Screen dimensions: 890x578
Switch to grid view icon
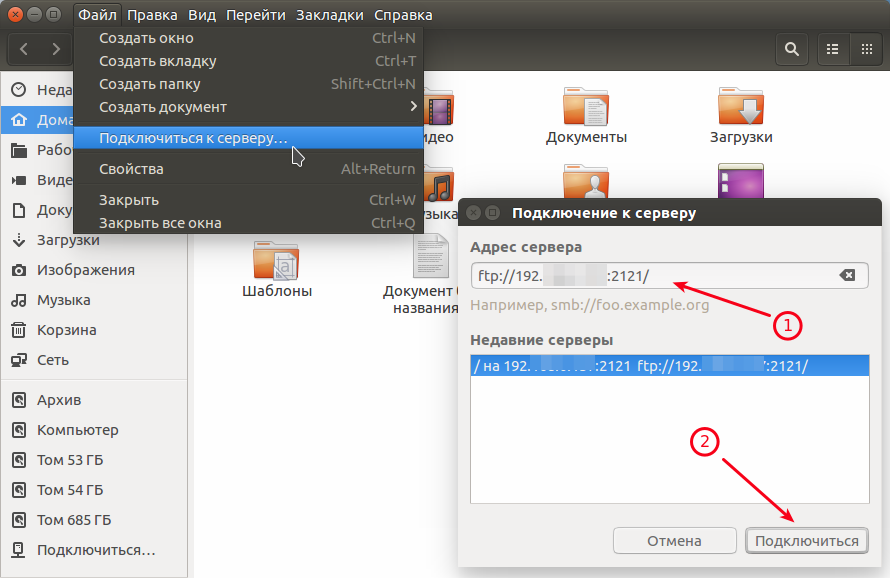coord(866,49)
